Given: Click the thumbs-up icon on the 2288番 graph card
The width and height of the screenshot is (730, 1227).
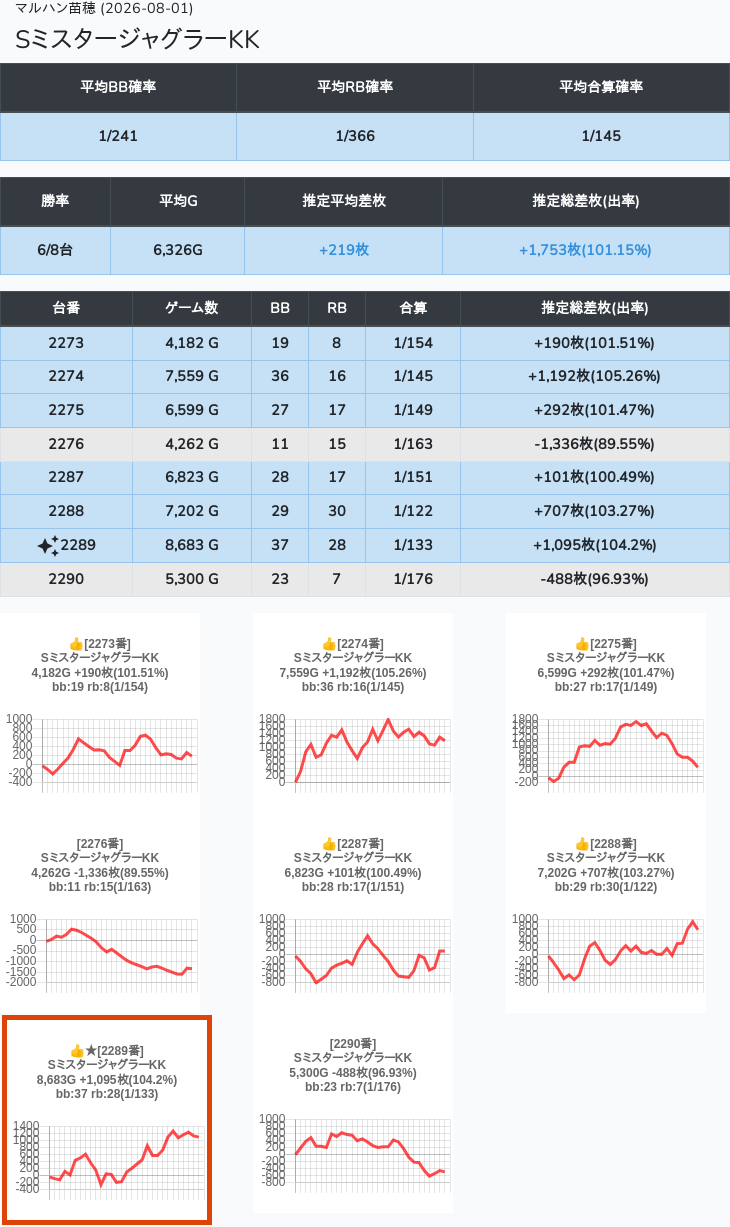Looking at the screenshot, I should (581, 844).
